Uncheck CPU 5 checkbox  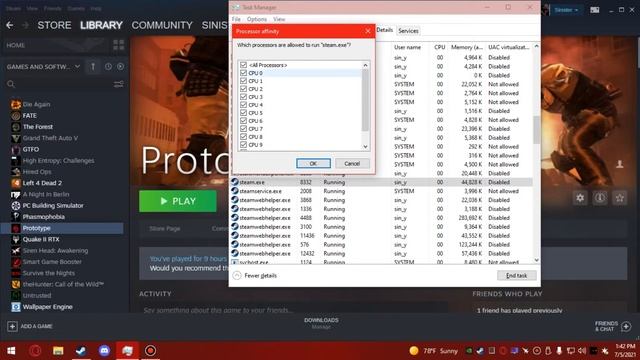click(x=244, y=113)
